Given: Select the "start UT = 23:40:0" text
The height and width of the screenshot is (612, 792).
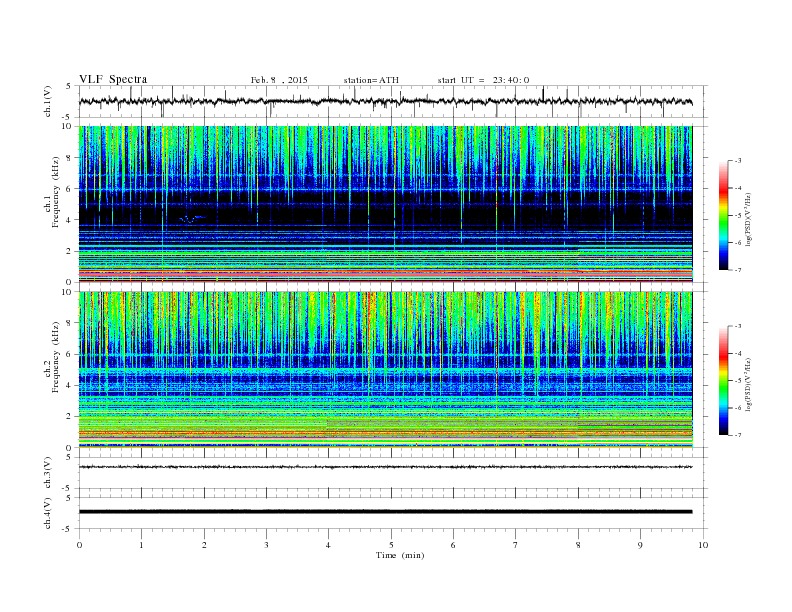Looking at the screenshot, I should click(x=483, y=80).
